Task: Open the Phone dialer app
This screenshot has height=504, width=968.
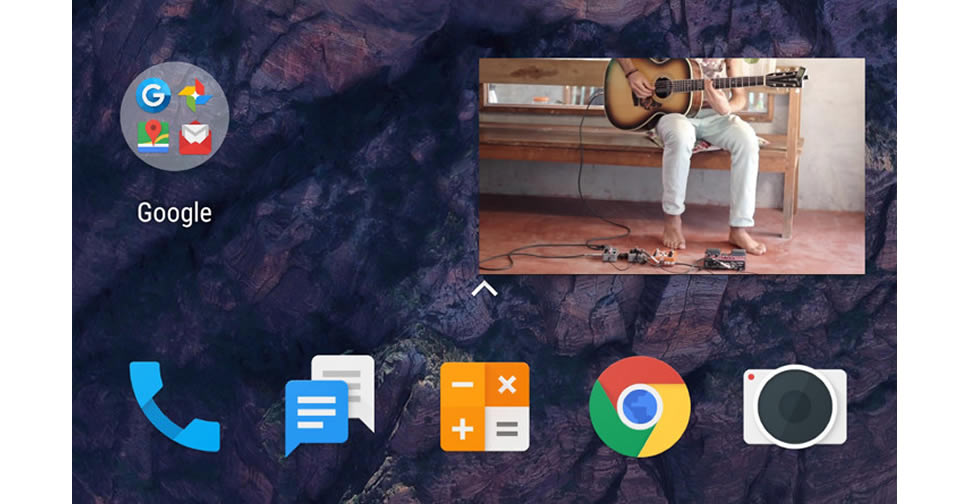Action: click(173, 407)
